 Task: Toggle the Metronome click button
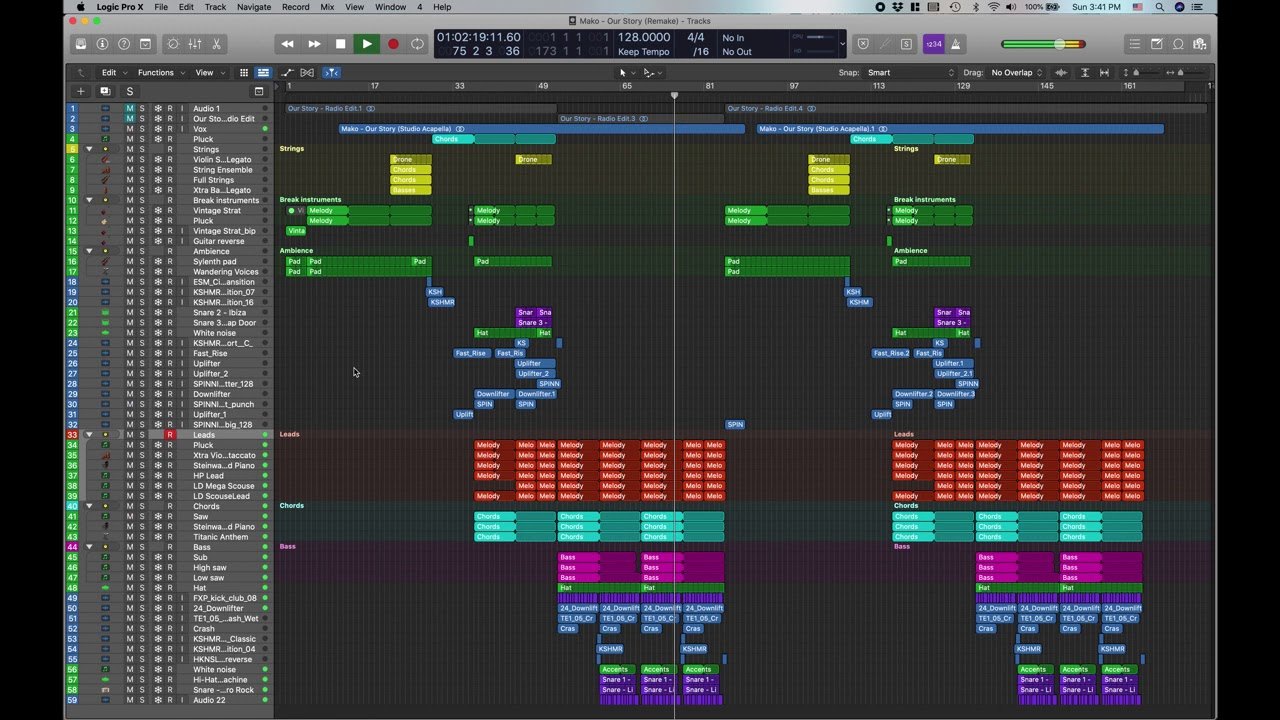click(955, 44)
